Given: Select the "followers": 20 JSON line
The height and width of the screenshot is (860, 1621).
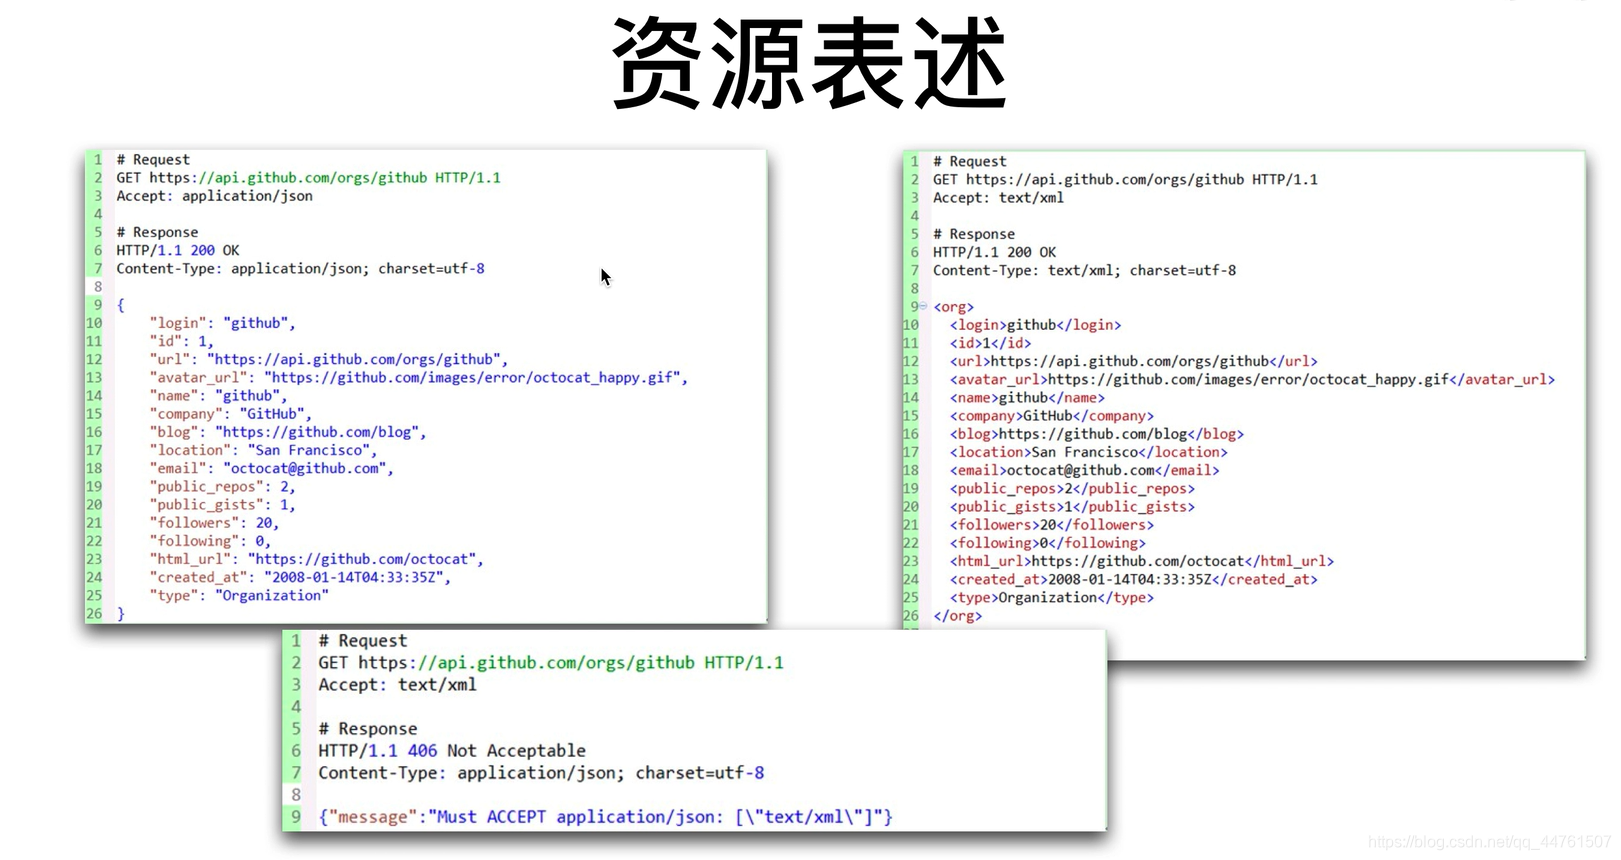Looking at the screenshot, I should click(x=214, y=522).
